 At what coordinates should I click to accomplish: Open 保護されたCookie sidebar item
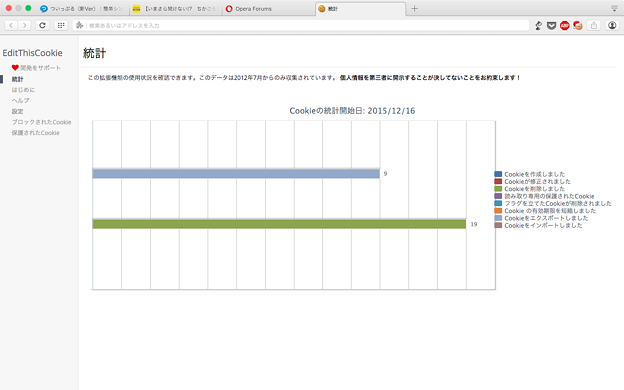coord(35,133)
